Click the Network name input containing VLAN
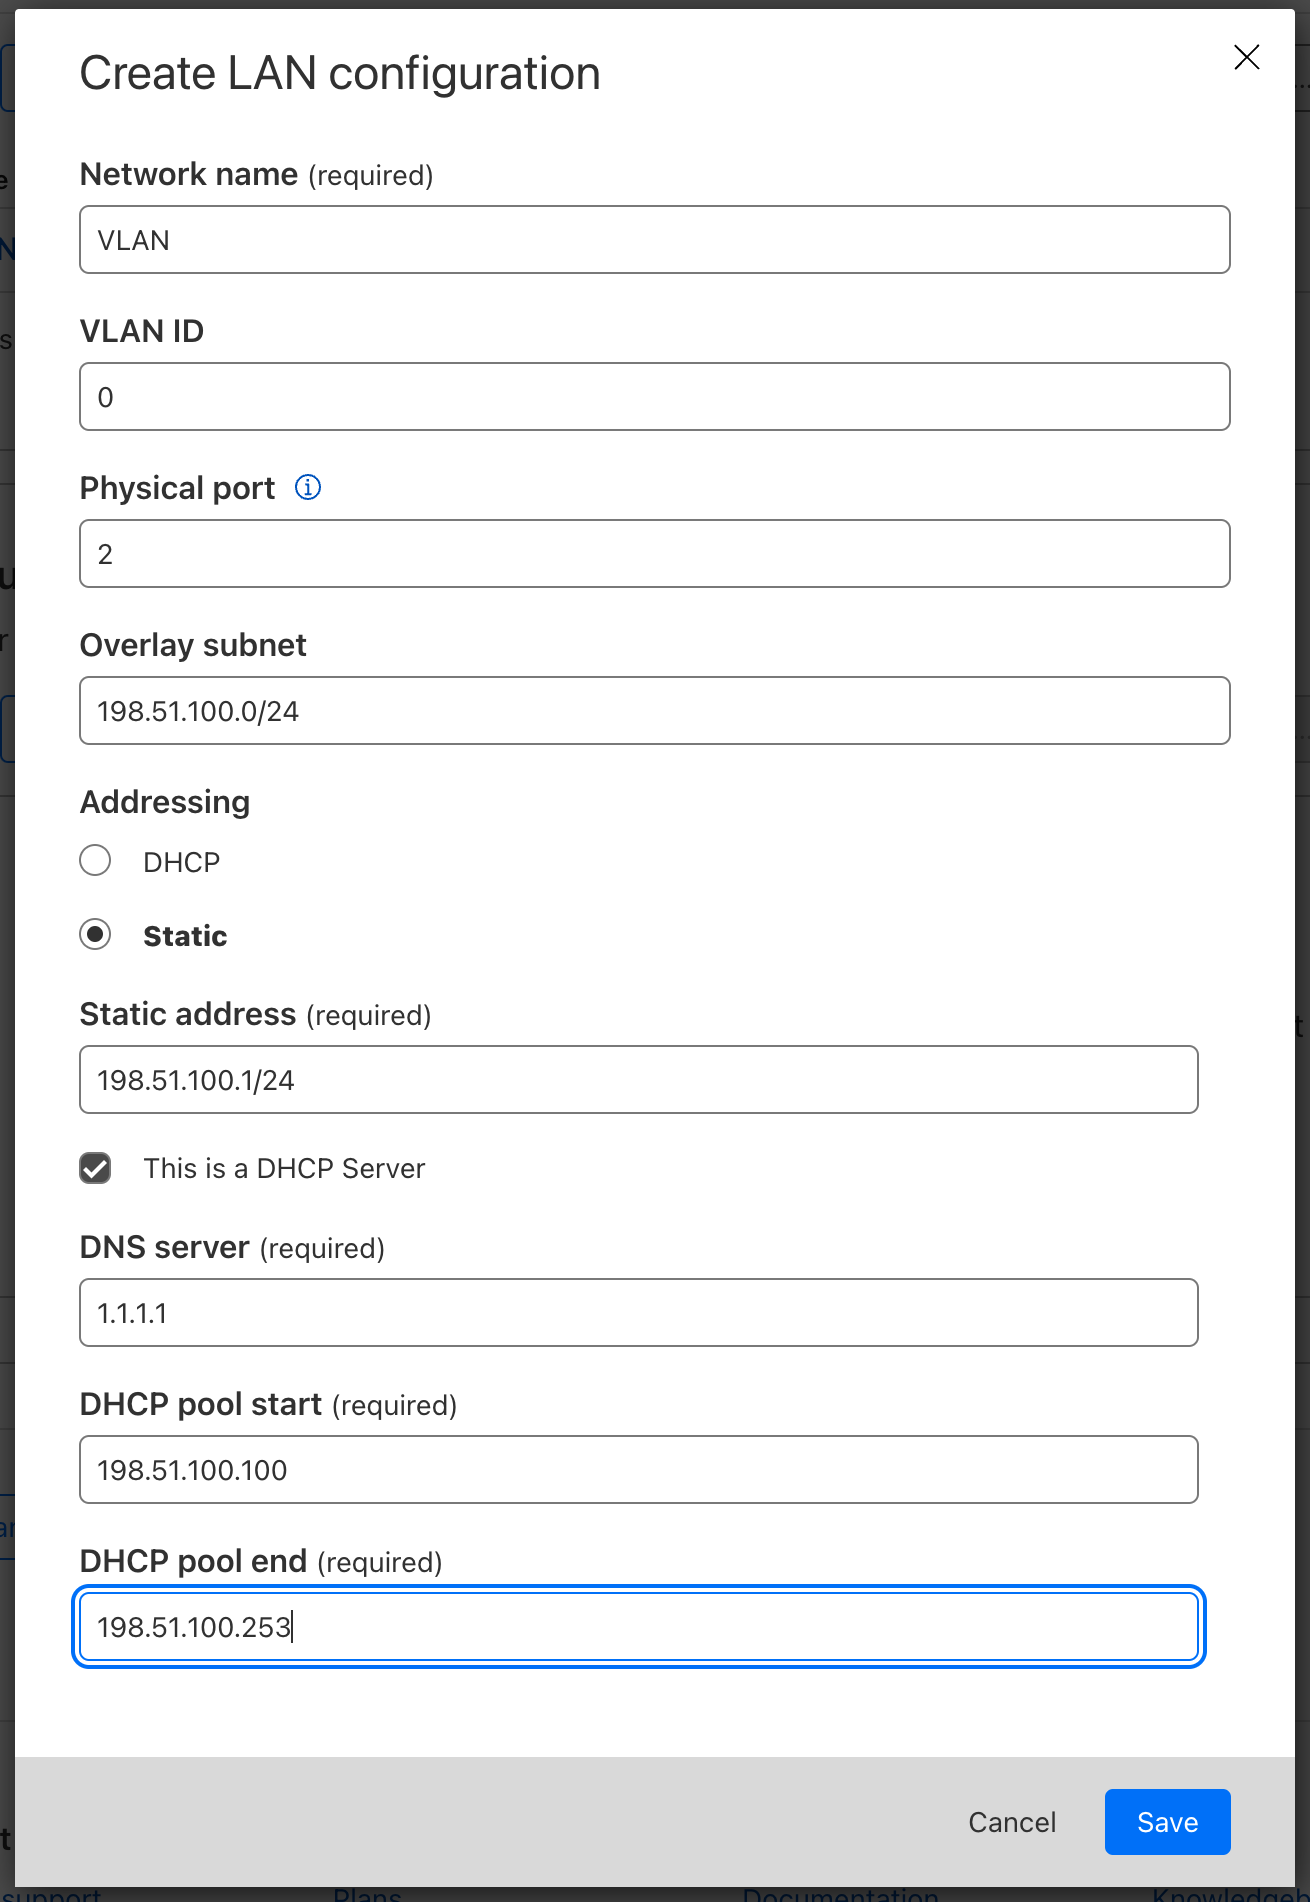Image resolution: width=1310 pixels, height=1902 pixels. point(655,239)
